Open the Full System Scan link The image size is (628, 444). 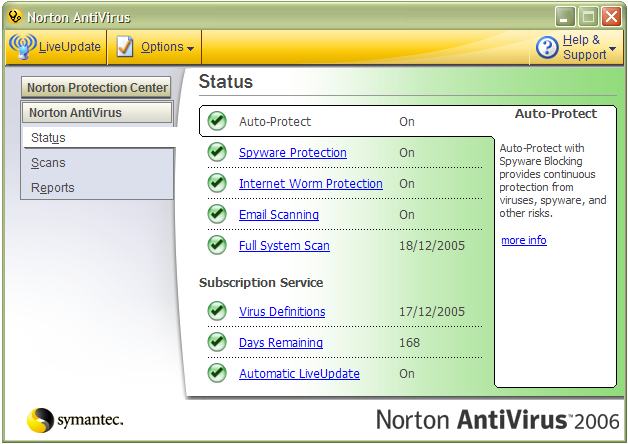(x=284, y=245)
